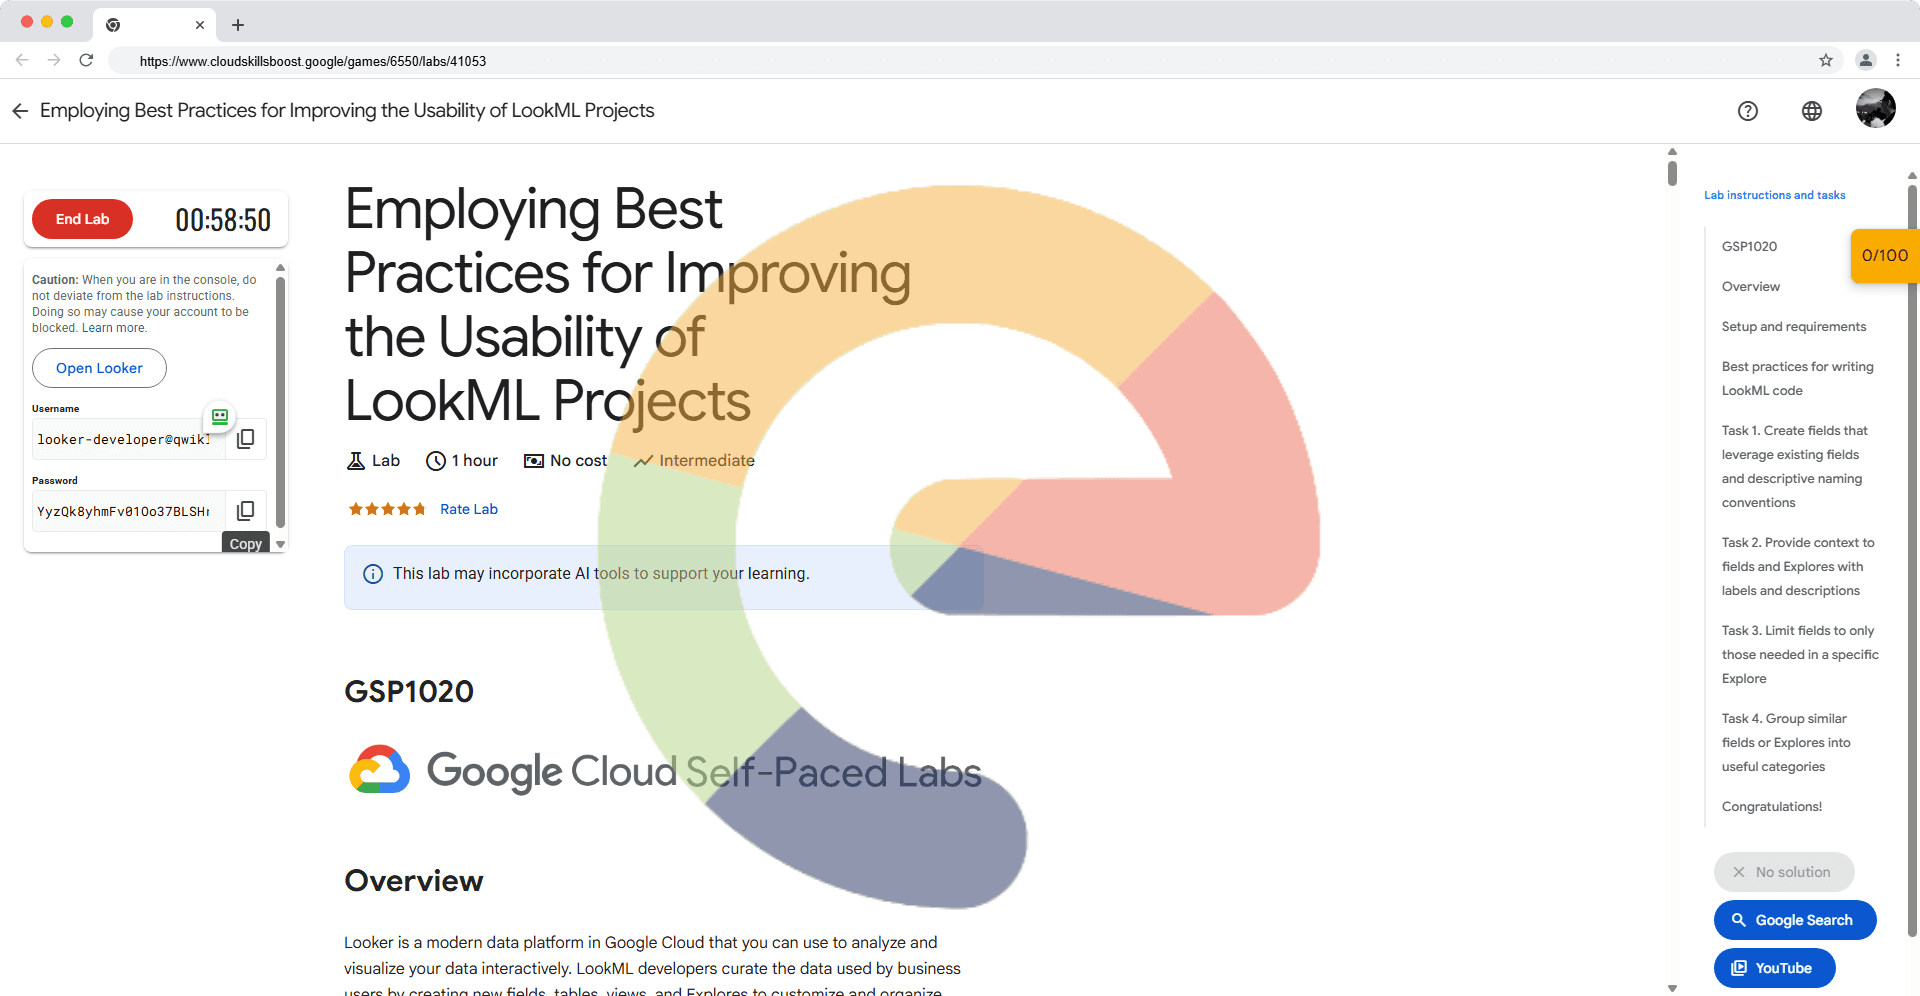Copy the username with its copy icon

click(x=245, y=439)
